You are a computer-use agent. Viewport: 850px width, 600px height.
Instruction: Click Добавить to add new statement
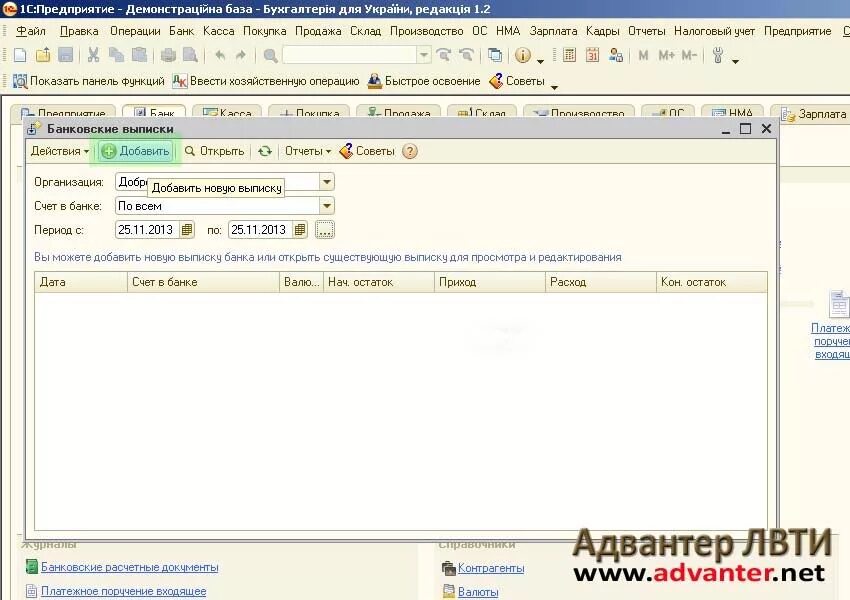137,151
